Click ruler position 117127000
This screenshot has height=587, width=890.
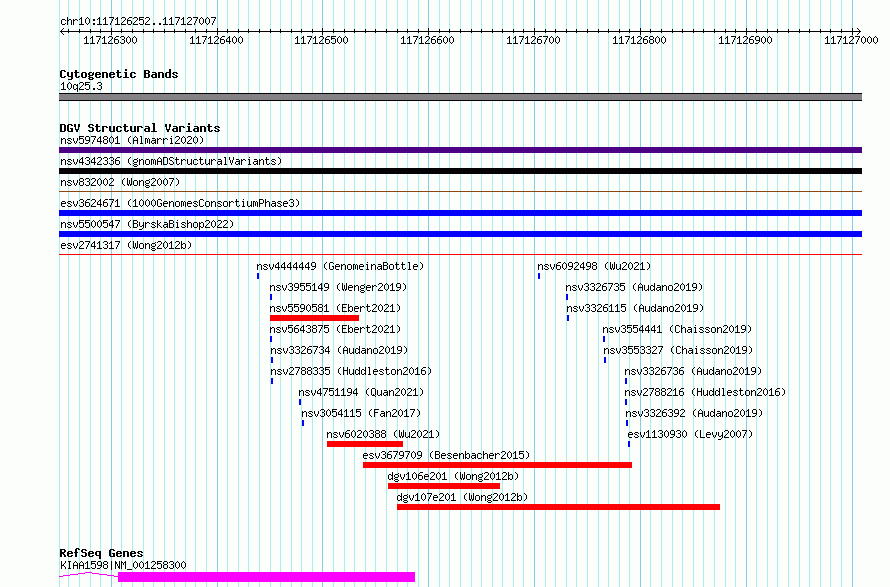tap(851, 40)
